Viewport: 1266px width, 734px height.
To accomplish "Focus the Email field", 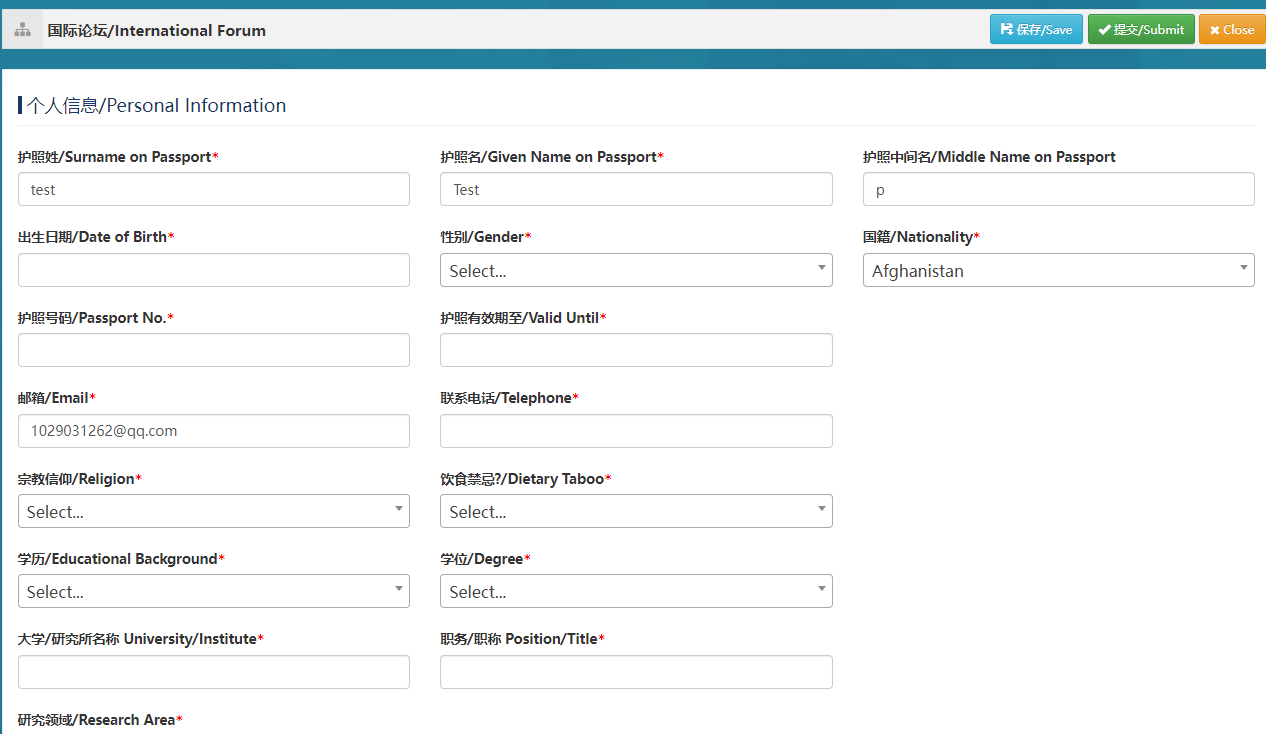I will point(214,431).
